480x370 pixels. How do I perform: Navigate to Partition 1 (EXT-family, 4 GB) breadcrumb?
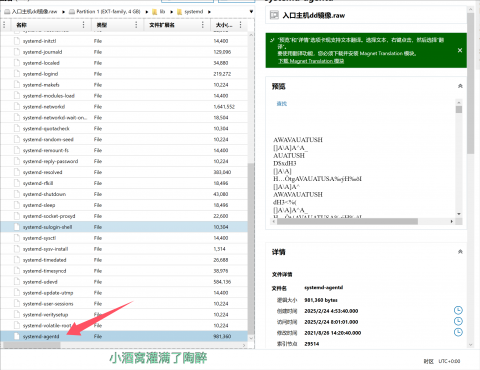click(x=108, y=12)
